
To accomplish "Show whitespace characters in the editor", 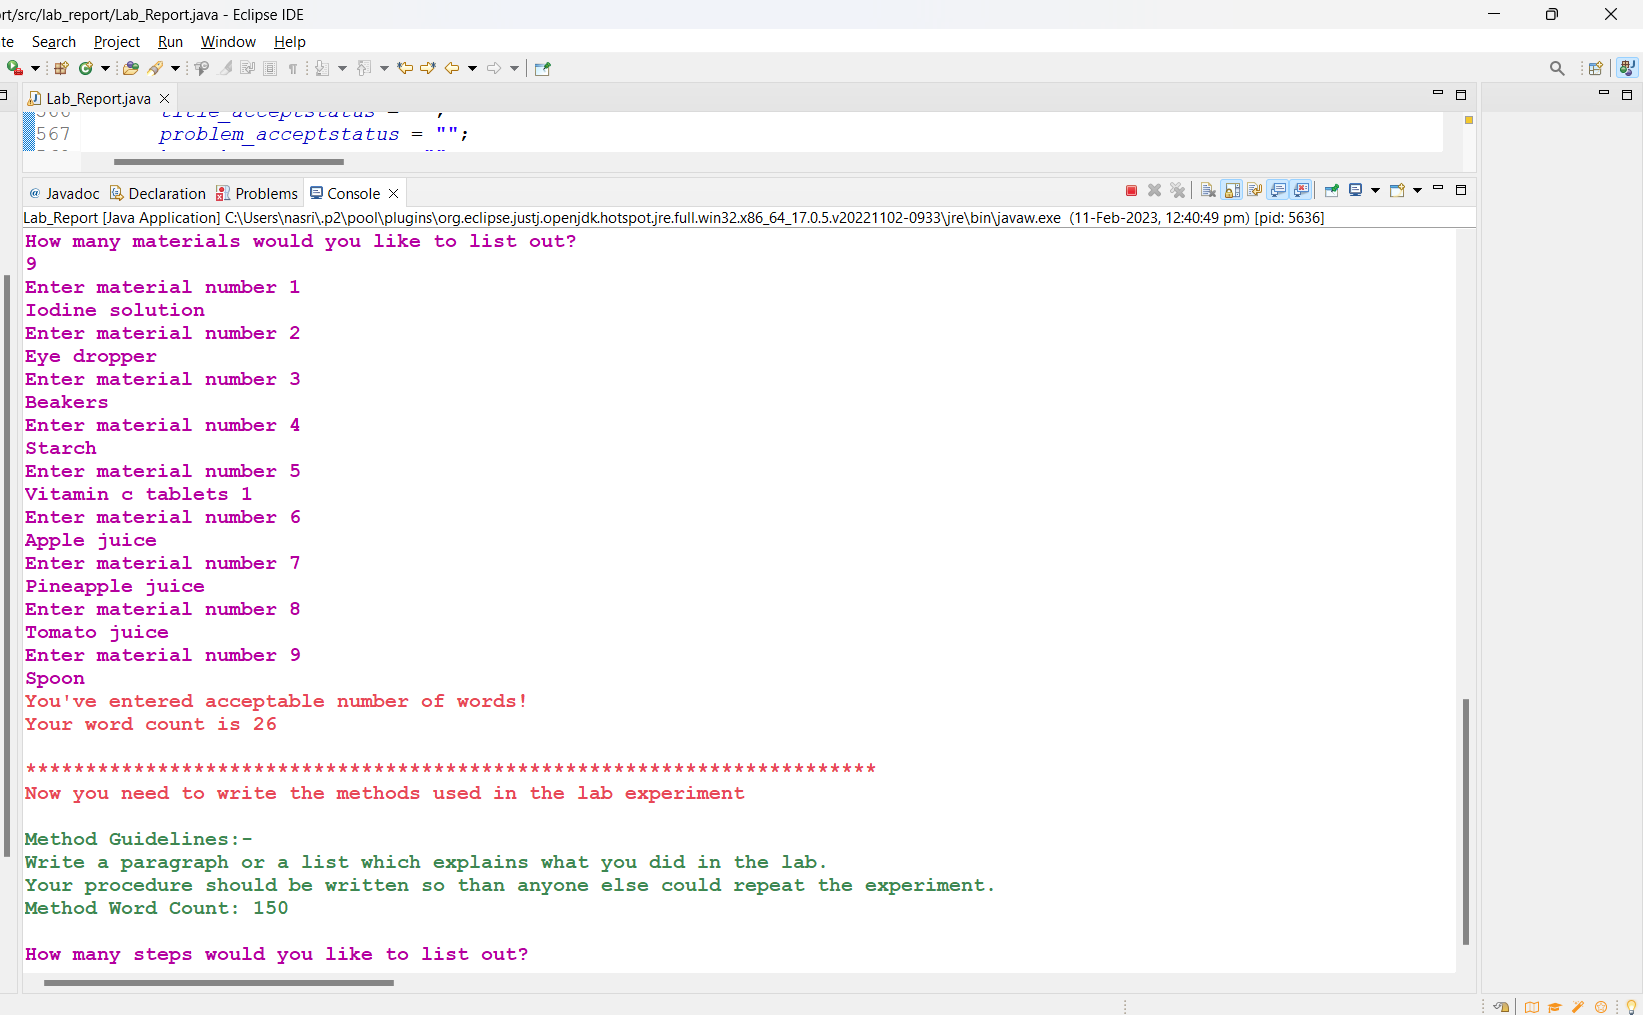I will coord(293,68).
